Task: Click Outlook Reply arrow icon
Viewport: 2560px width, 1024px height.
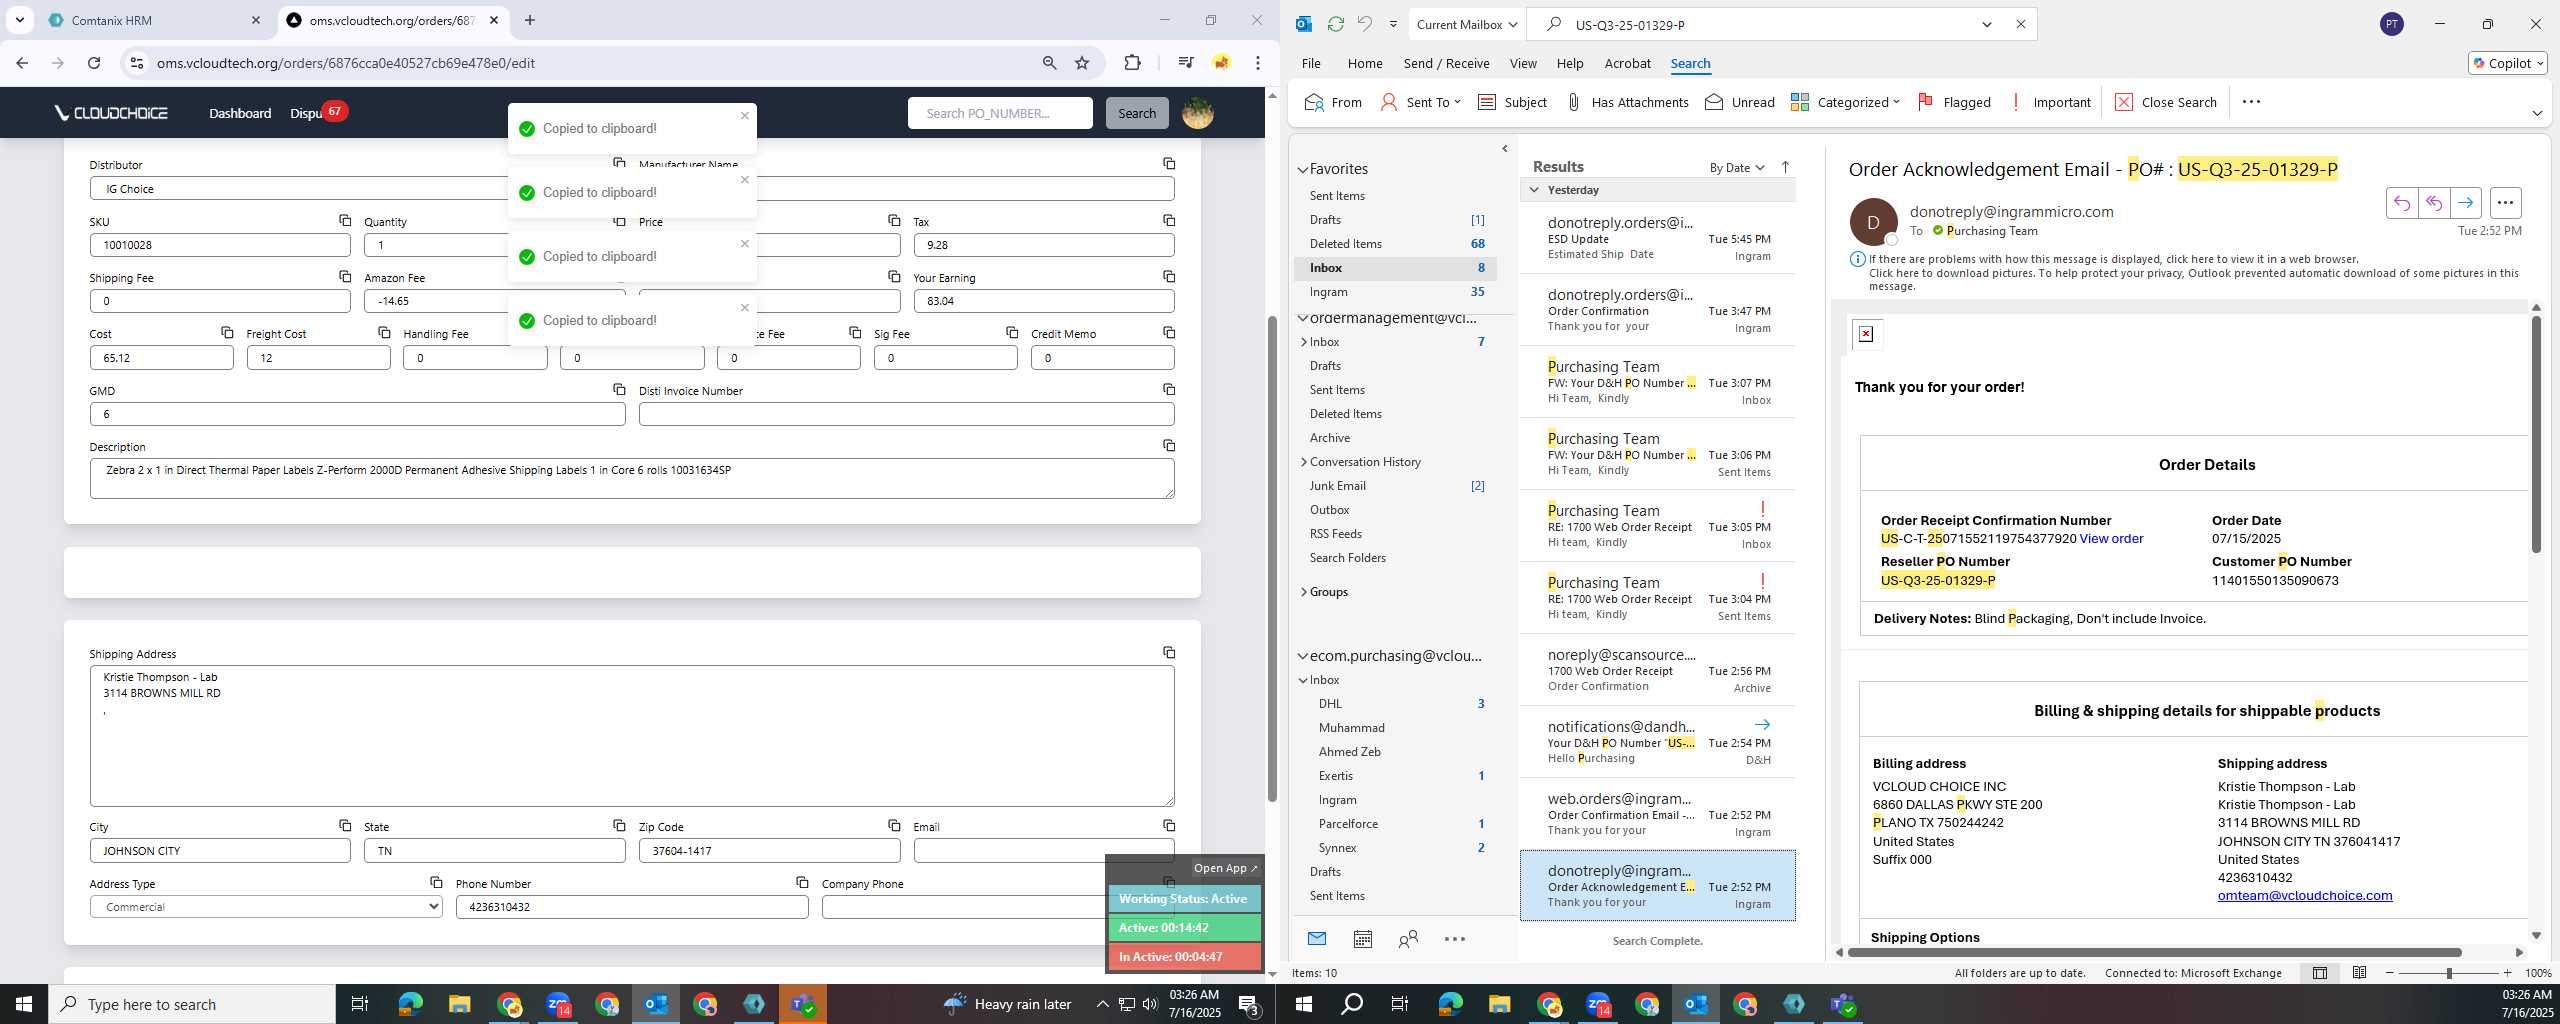Action: coord(2401,203)
